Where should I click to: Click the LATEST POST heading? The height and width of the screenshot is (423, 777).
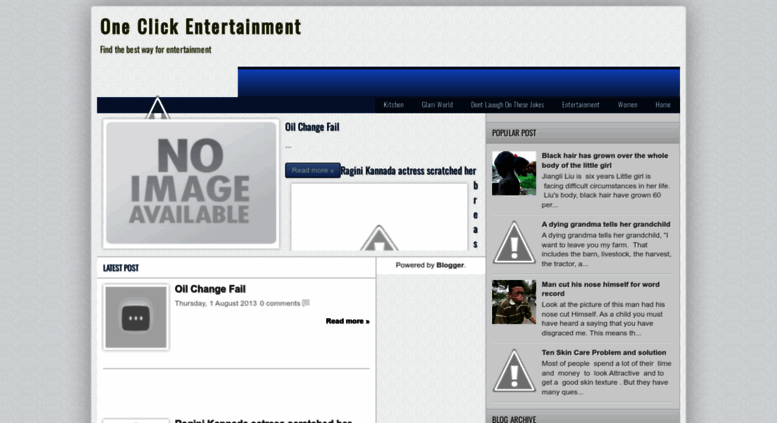121,268
